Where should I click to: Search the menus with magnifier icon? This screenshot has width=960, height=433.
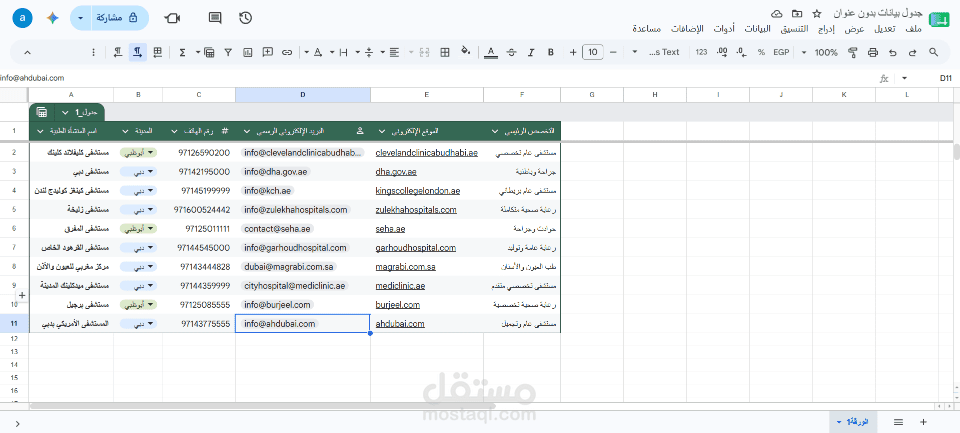pyautogui.click(x=933, y=53)
